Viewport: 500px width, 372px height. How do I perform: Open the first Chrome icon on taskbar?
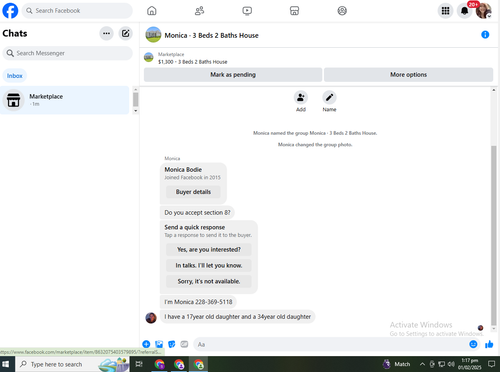[159, 364]
